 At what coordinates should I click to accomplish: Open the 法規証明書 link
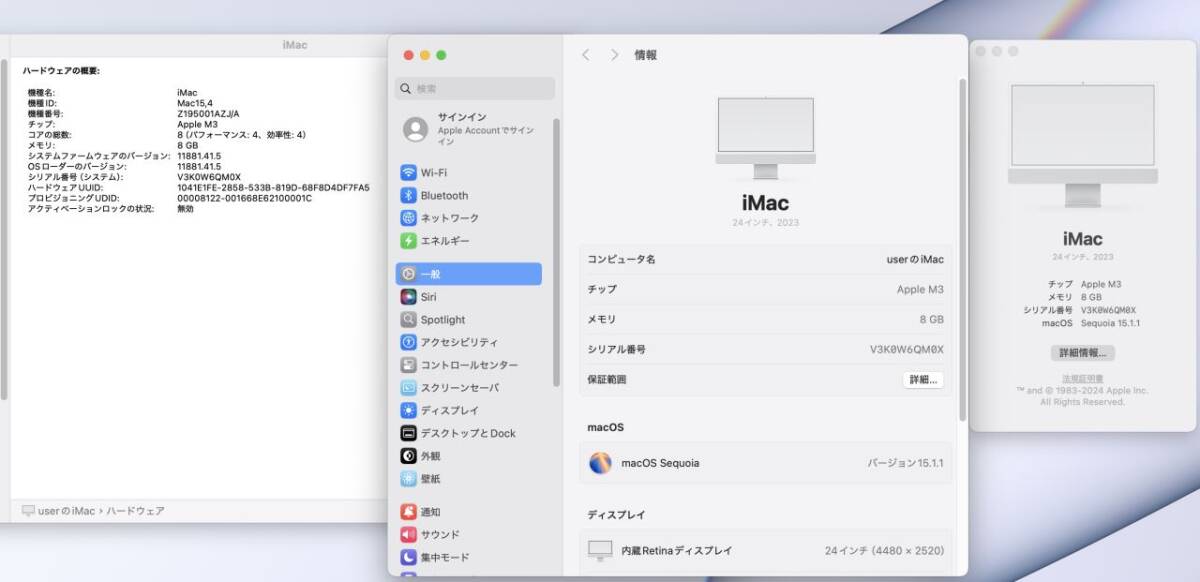(x=1082, y=379)
